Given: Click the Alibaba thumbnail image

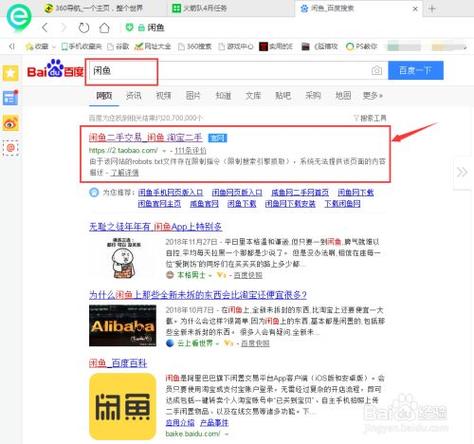Looking at the screenshot, I should coord(123,326).
